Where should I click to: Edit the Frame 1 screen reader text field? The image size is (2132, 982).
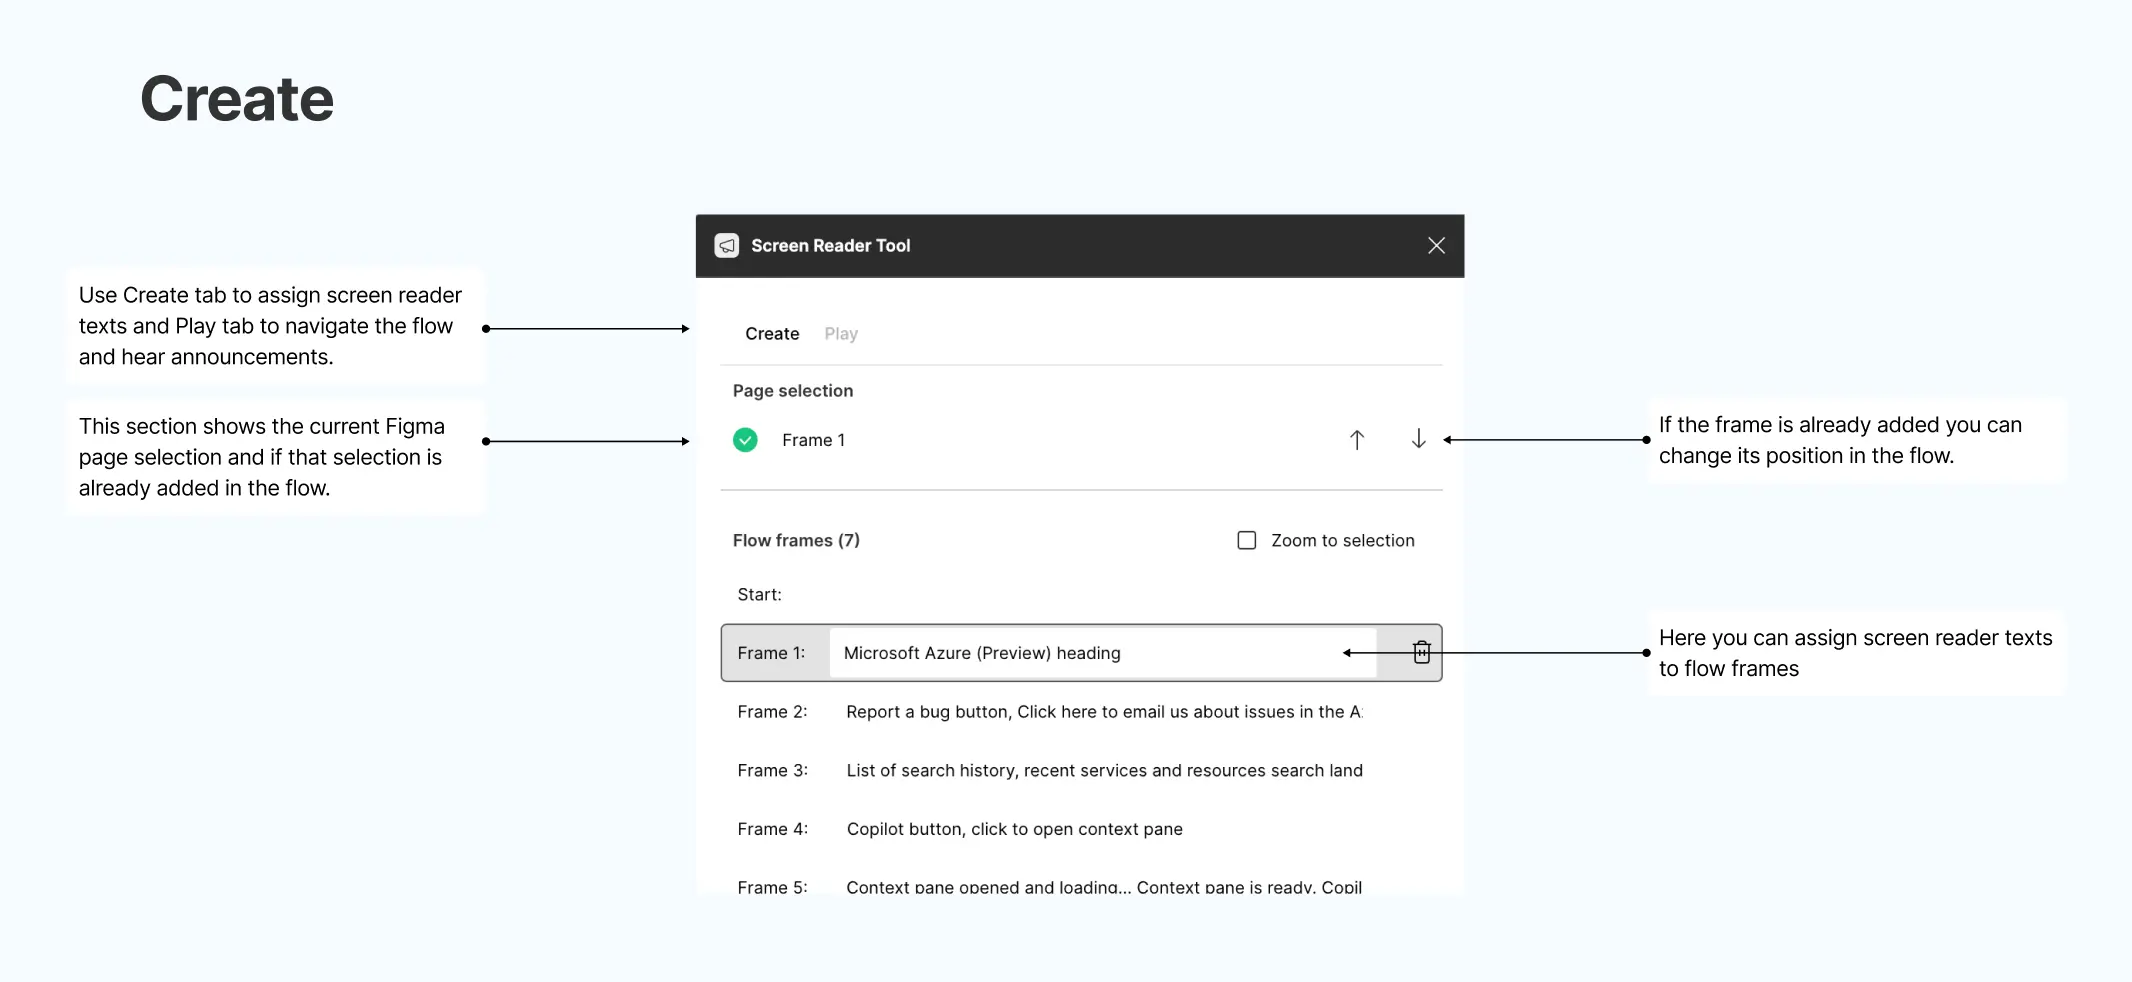(1100, 652)
